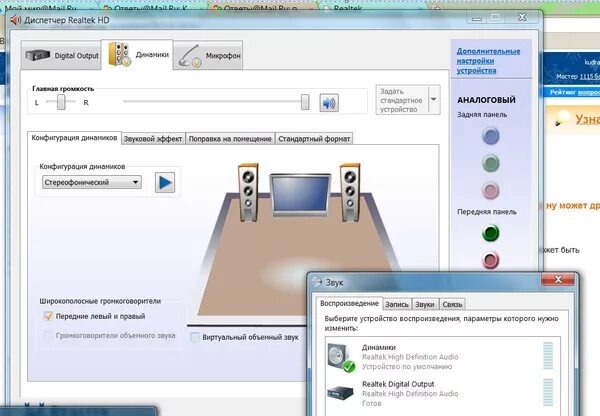
Task: Select 'Устройство по умолчанию' text row
Action: 407,367
